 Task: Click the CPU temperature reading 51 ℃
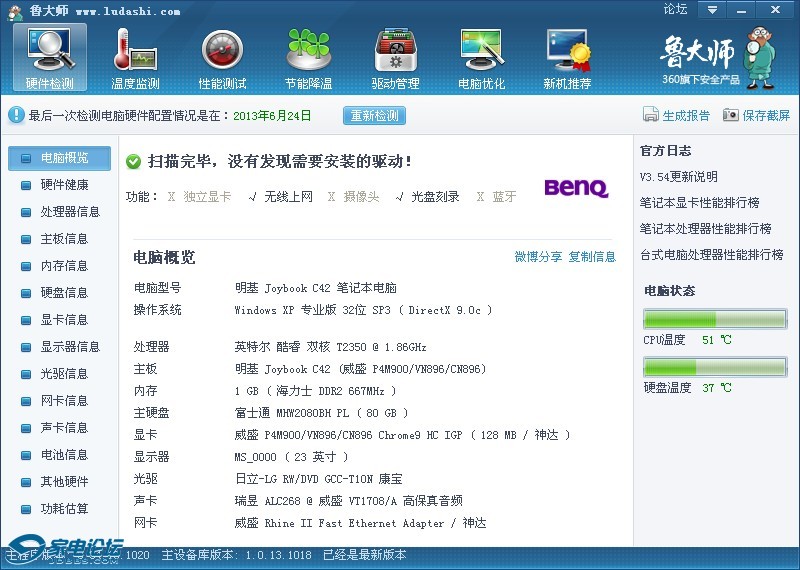click(x=716, y=340)
